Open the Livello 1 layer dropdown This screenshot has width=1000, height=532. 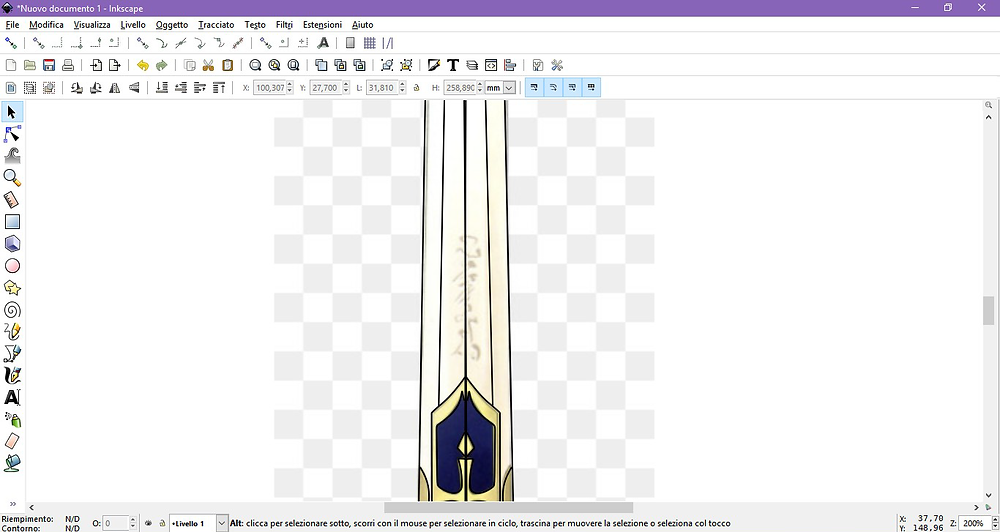[222, 523]
